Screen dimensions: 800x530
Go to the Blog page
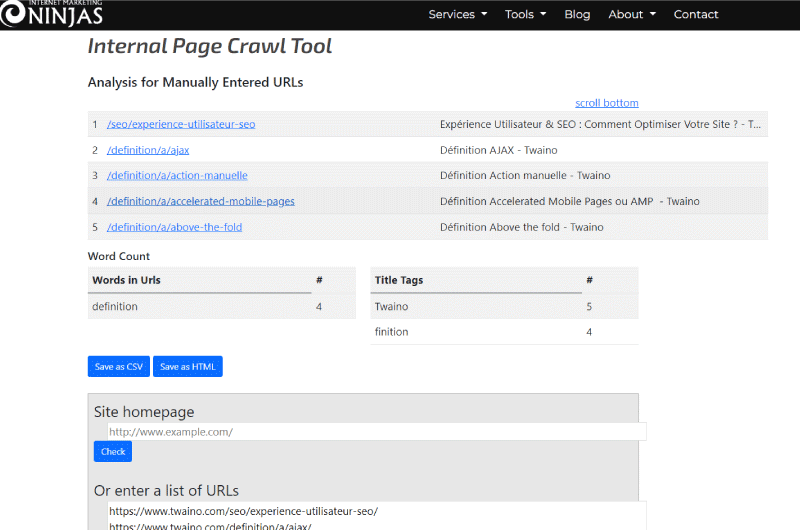tap(577, 14)
